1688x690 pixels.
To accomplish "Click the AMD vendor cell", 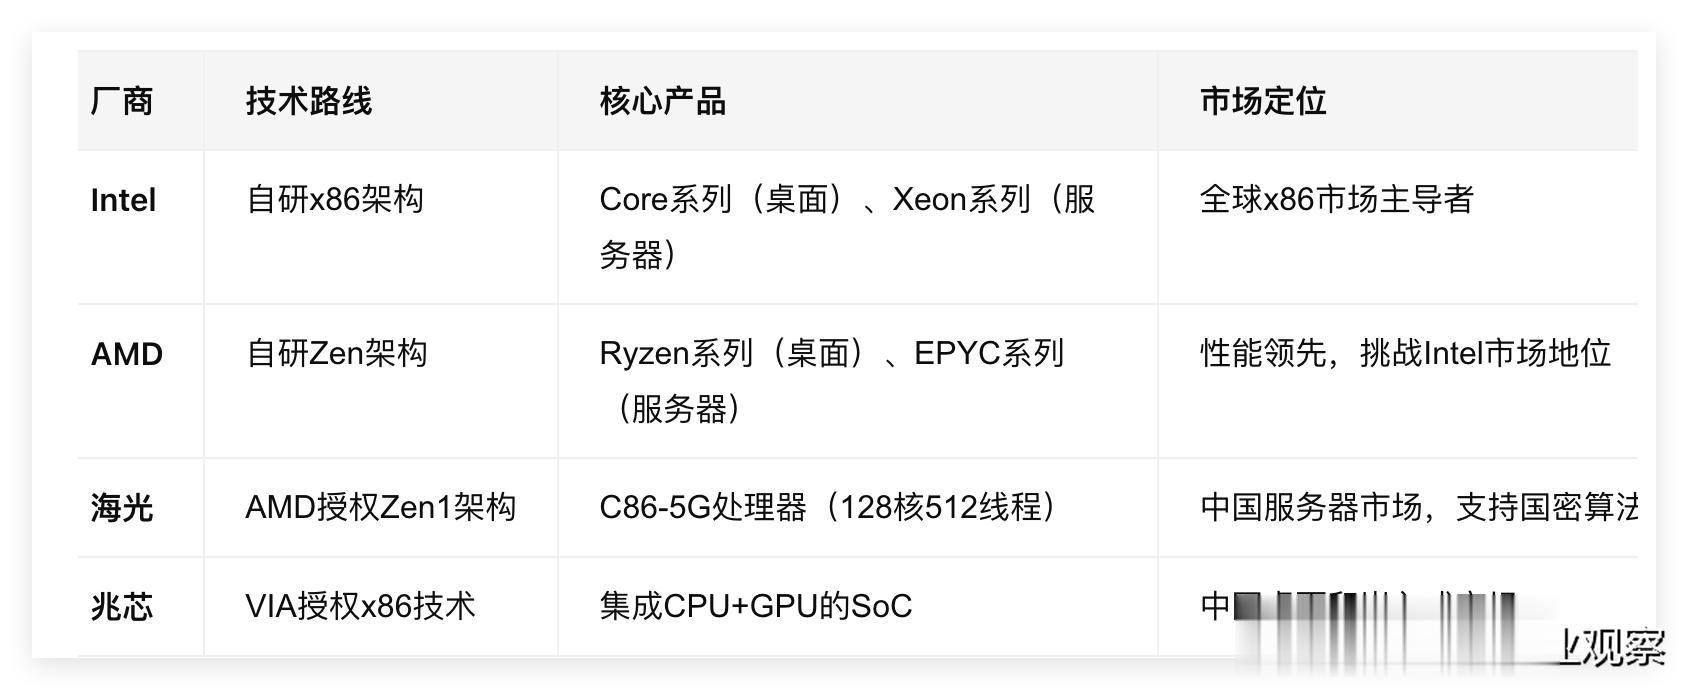I will [126, 354].
